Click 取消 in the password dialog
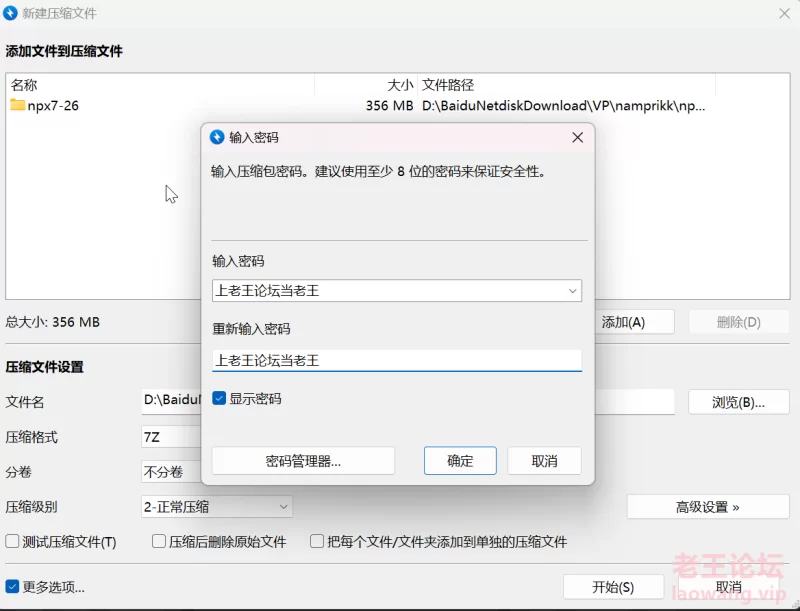This screenshot has width=800, height=611. (x=544, y=461)
